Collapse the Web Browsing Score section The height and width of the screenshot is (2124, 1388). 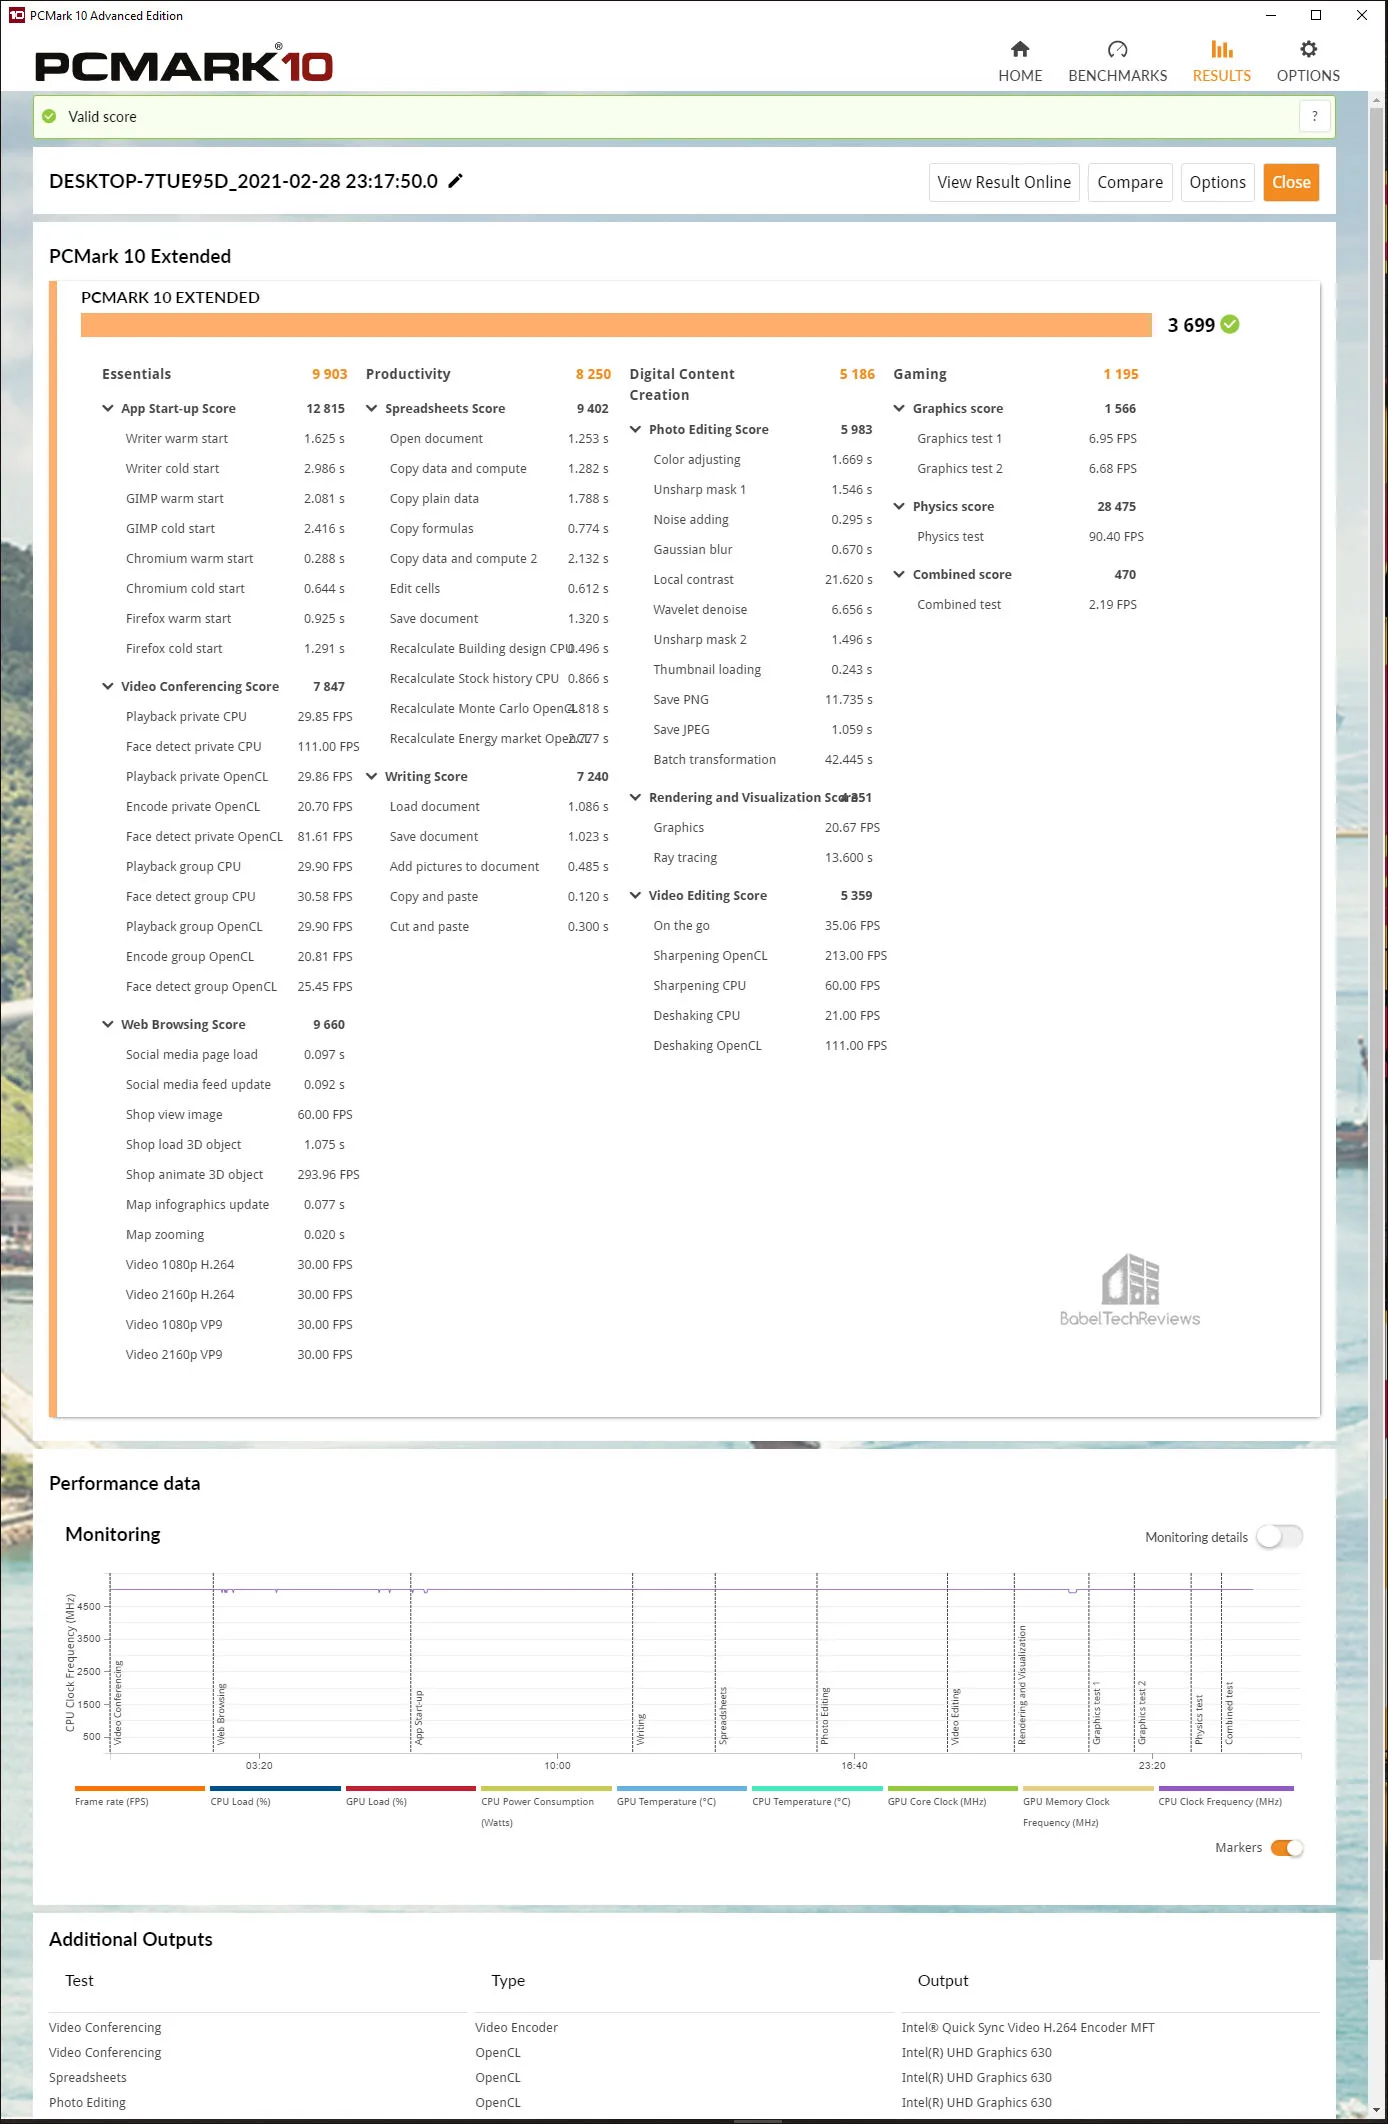[108, 1024]
